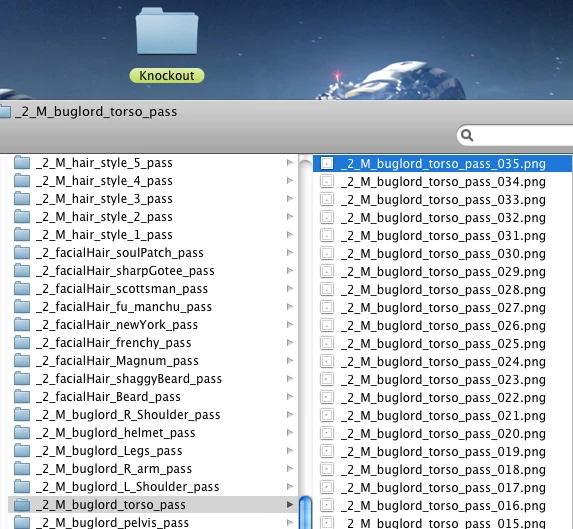Click disclosure arrow of _2_M_buglord_torso_pass

point(290,505)
